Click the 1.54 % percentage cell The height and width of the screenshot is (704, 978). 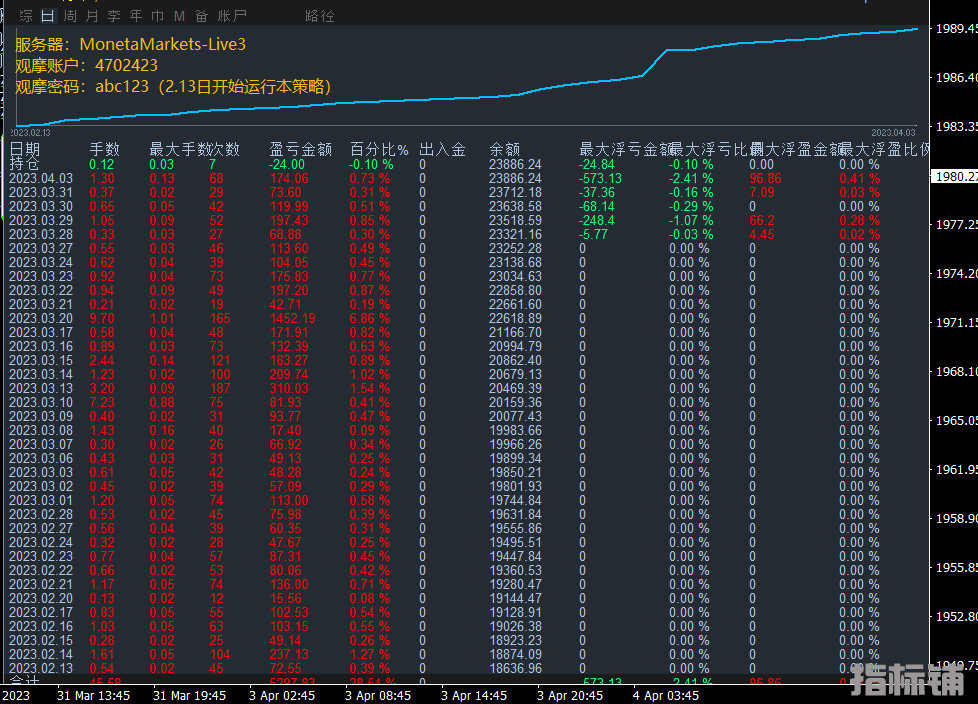(370, 388)
